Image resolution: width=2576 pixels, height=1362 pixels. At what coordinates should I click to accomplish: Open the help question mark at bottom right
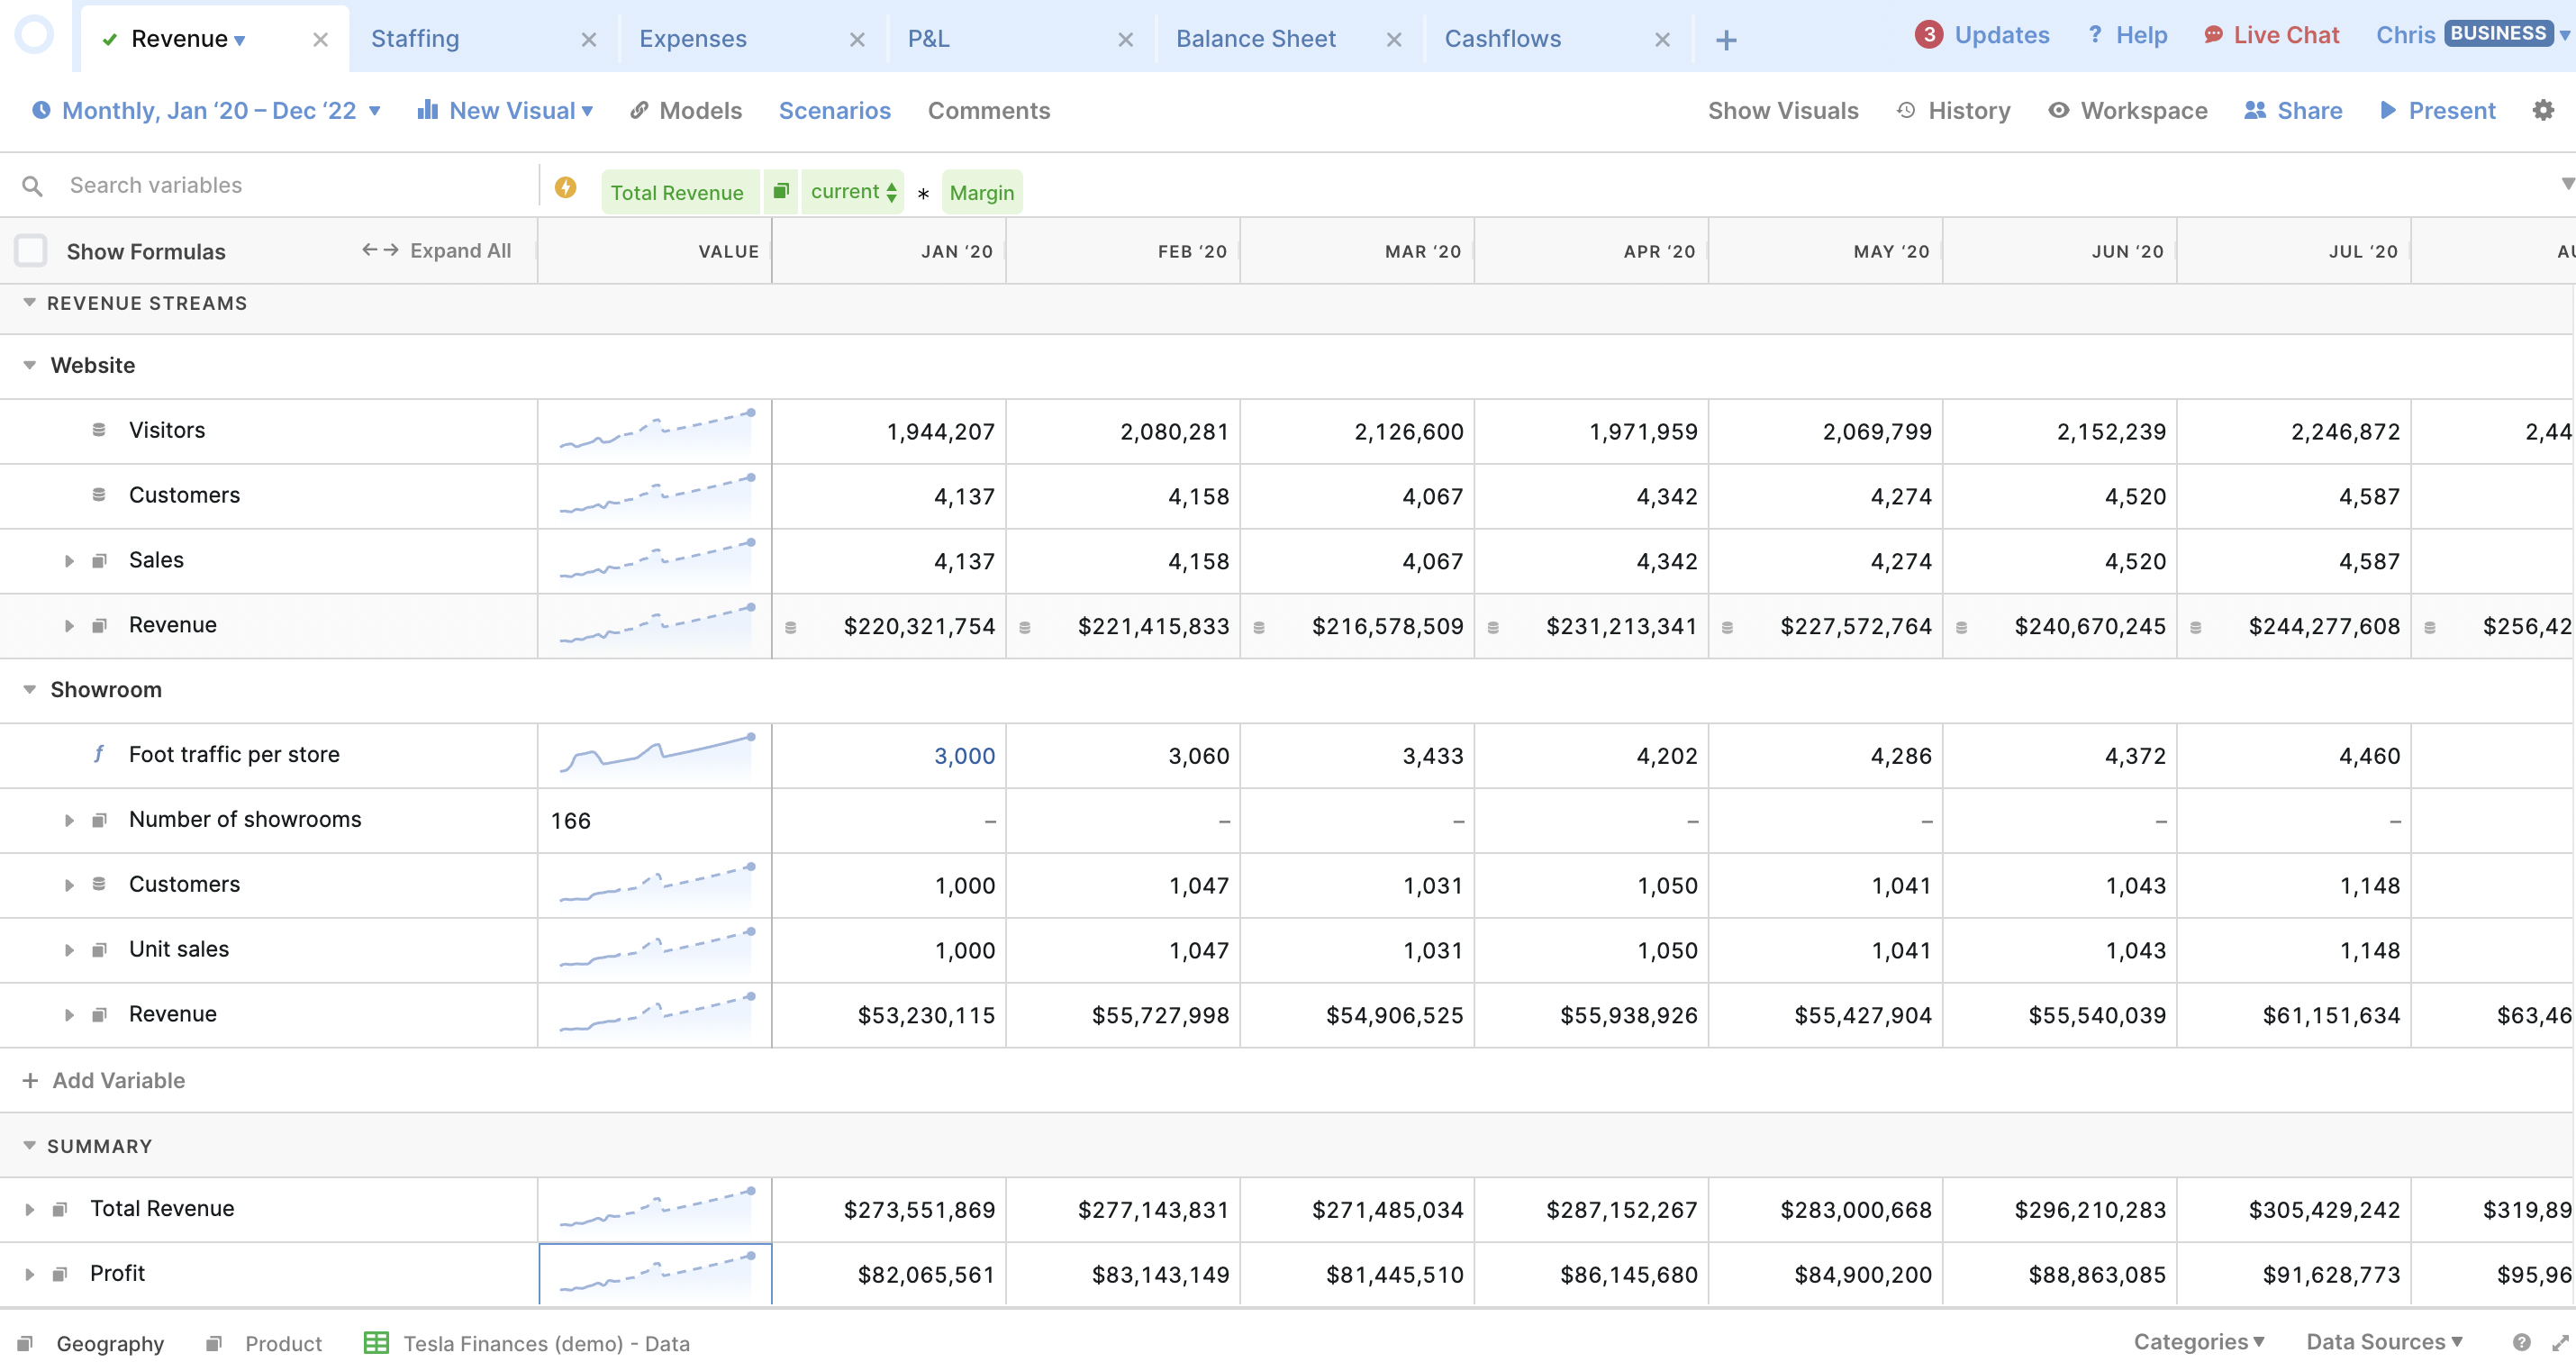point(2521,1342)
